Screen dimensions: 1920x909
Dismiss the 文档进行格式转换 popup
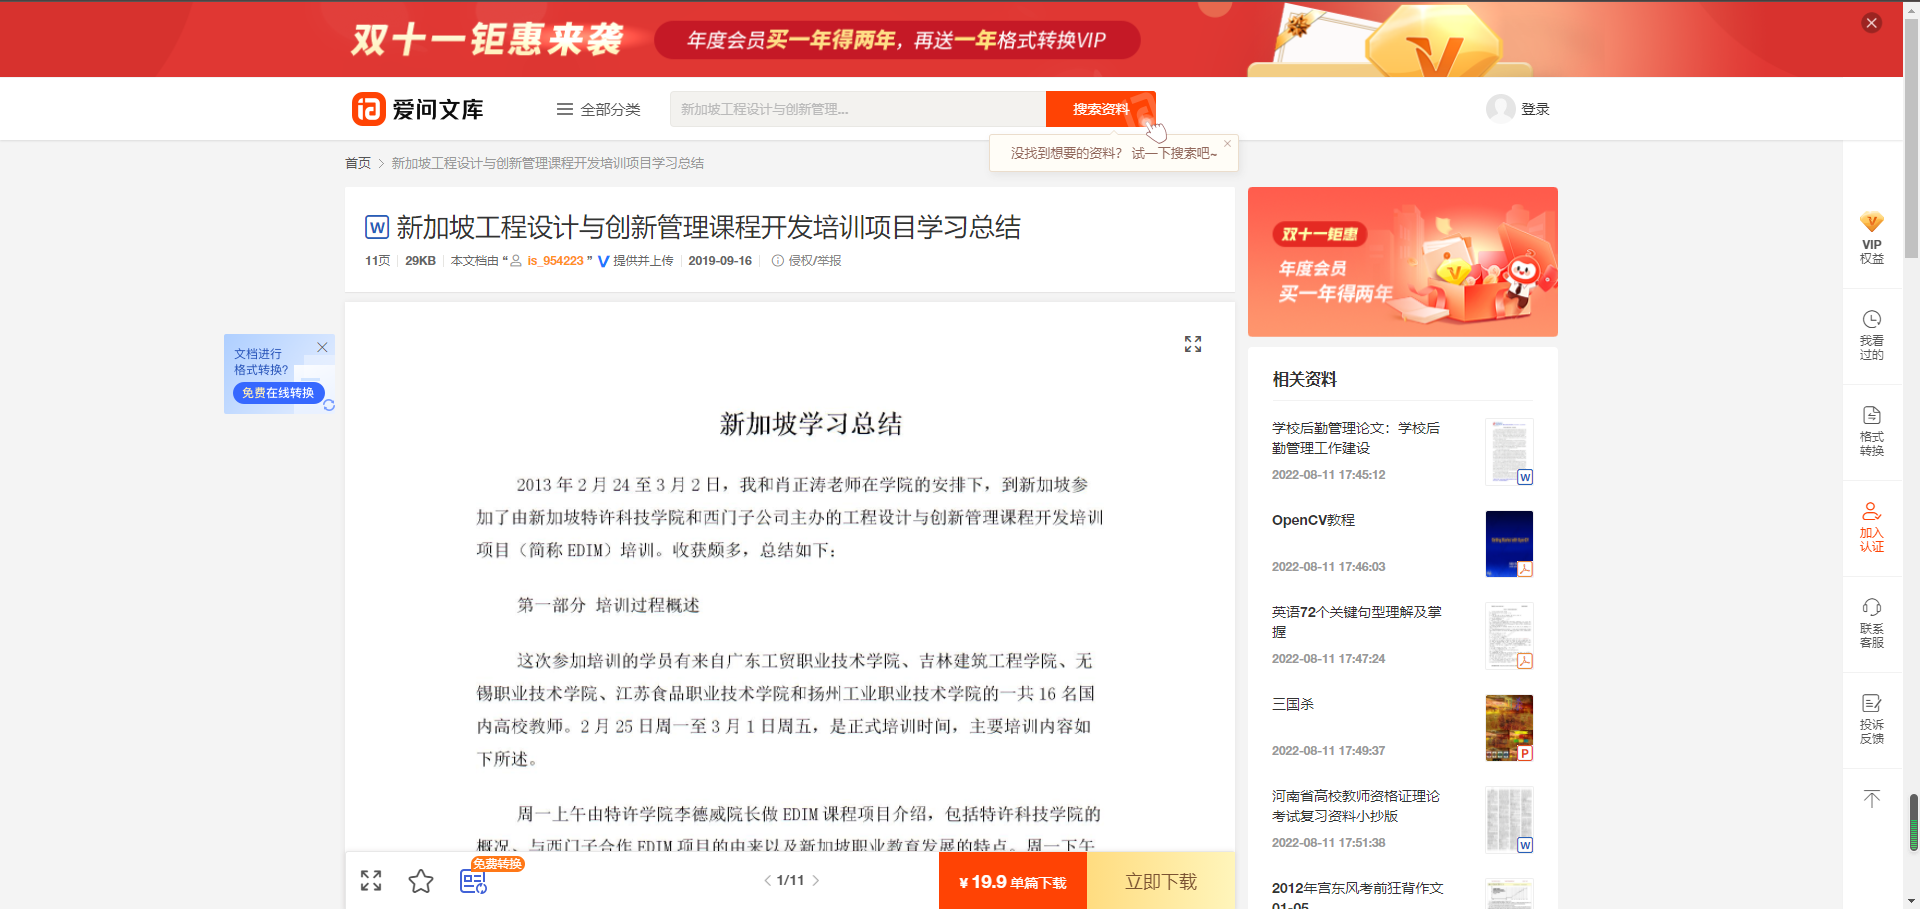pos(322,347)
